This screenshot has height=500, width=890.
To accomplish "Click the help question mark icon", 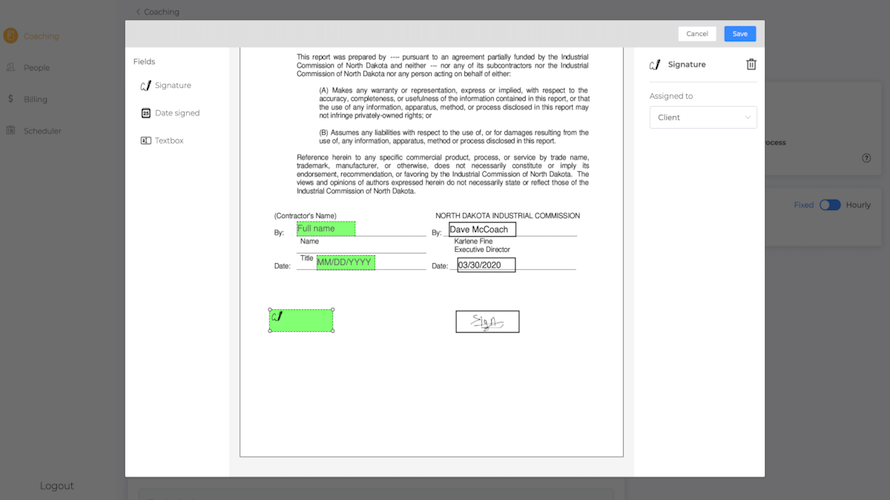I will [x=866, y=158].
